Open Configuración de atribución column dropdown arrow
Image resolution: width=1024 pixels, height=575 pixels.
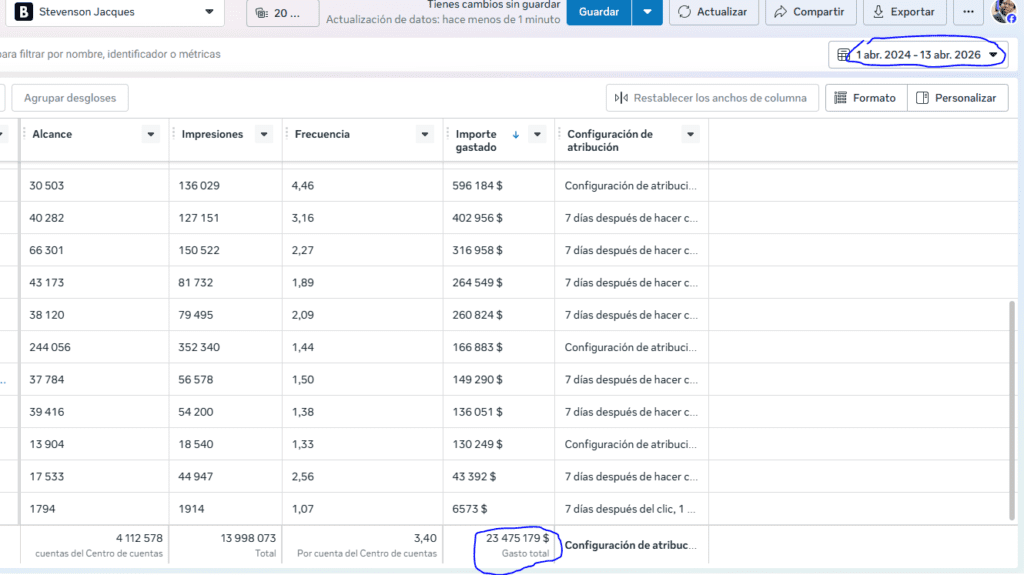point(690,134)
